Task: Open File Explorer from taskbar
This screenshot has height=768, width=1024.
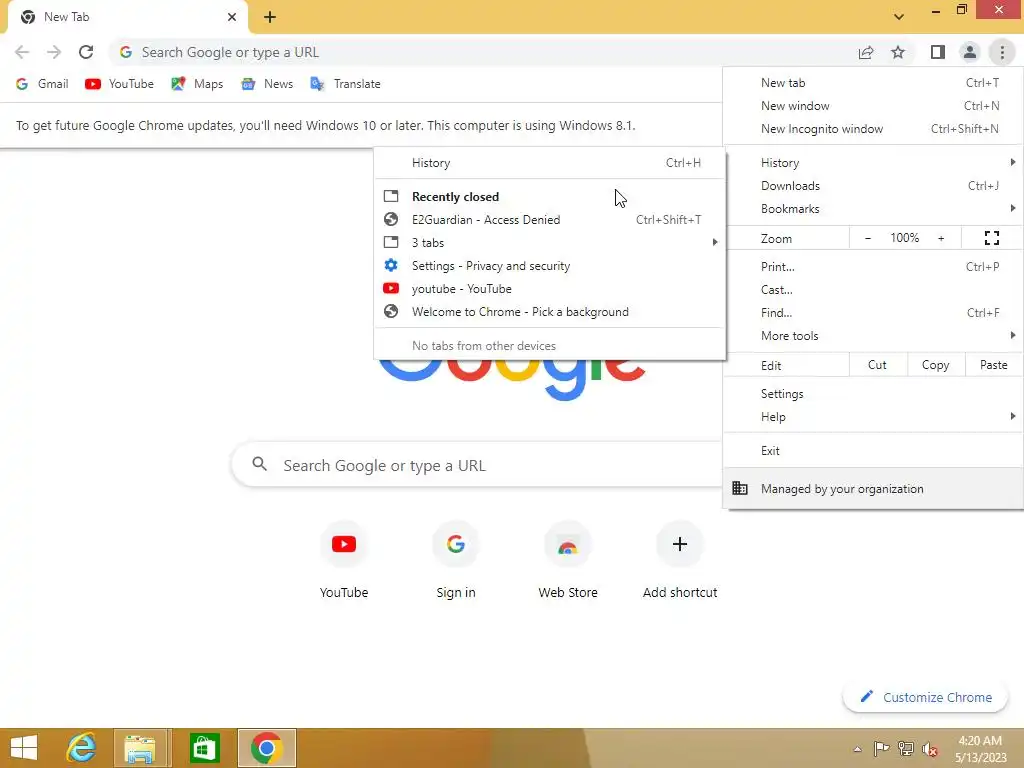Action: [x=140, y=748]
